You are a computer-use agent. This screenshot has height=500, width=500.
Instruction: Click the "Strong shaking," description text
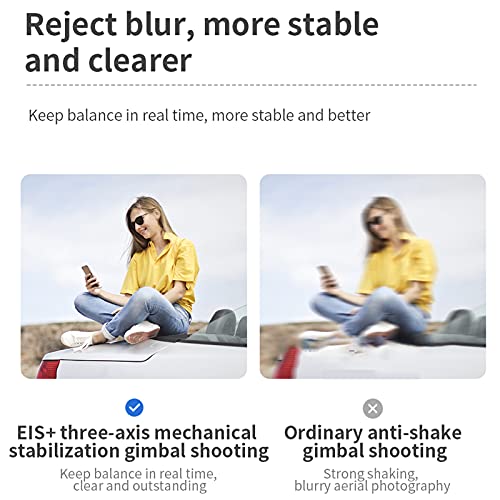pos(371,474)
